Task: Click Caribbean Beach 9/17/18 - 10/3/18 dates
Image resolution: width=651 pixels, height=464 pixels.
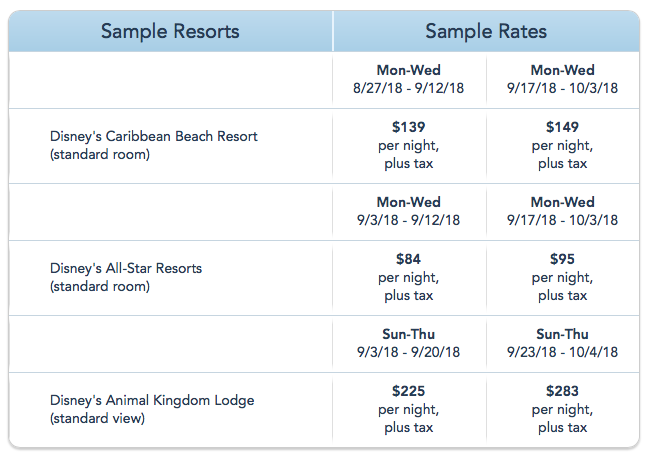Action: (562, 88)
